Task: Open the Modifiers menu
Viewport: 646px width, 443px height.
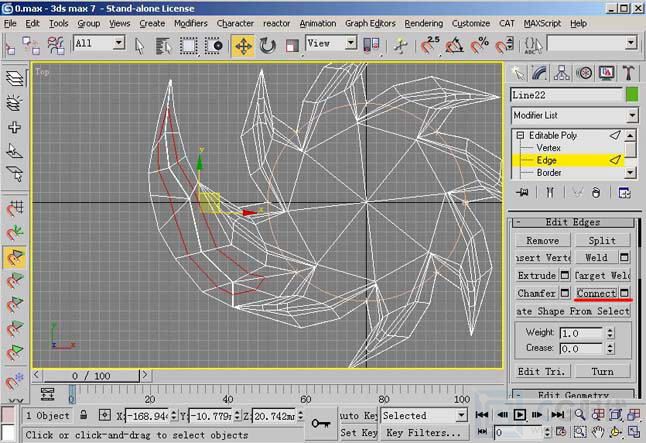Action: pos(191,23)
